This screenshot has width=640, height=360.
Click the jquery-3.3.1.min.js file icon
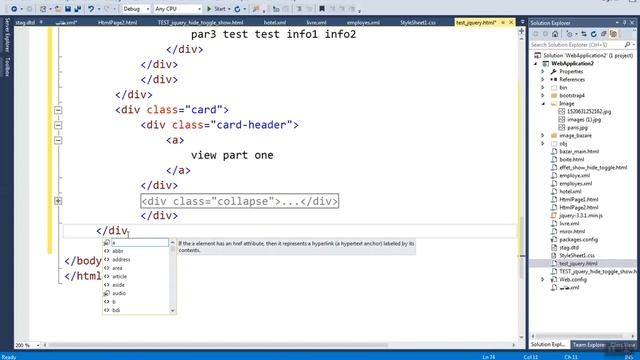(554, 216)
